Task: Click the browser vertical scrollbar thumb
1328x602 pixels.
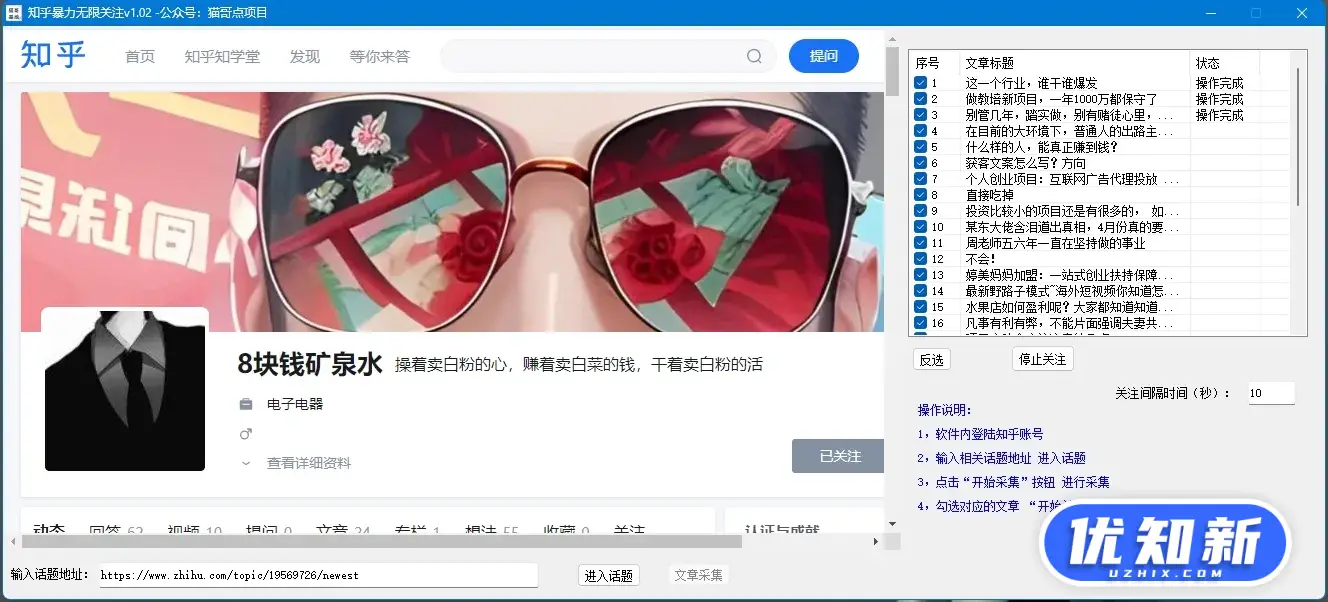Action: [893, 71]
